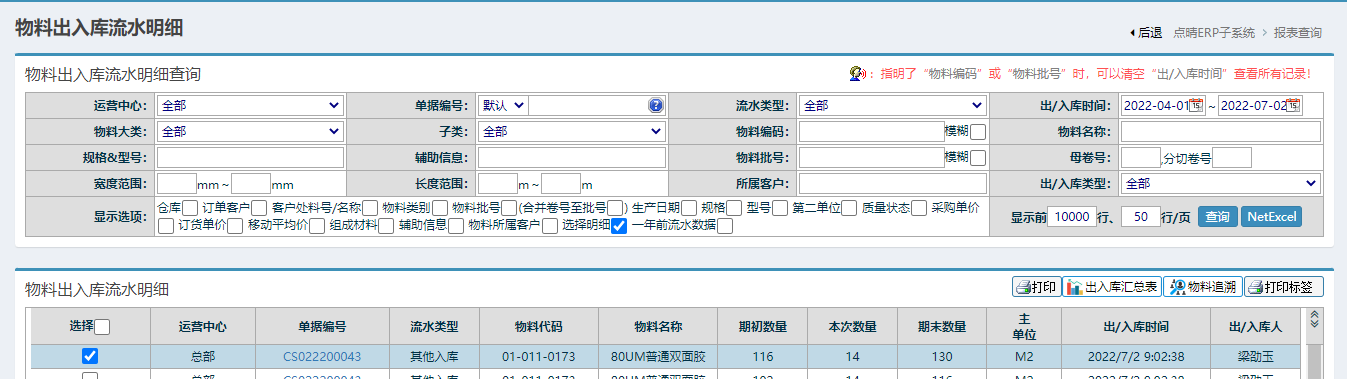Image resolution: width=1347 pixels, height=379 pixels.
Task: Open the start date calendar picker
Action: coord(1197,105)
